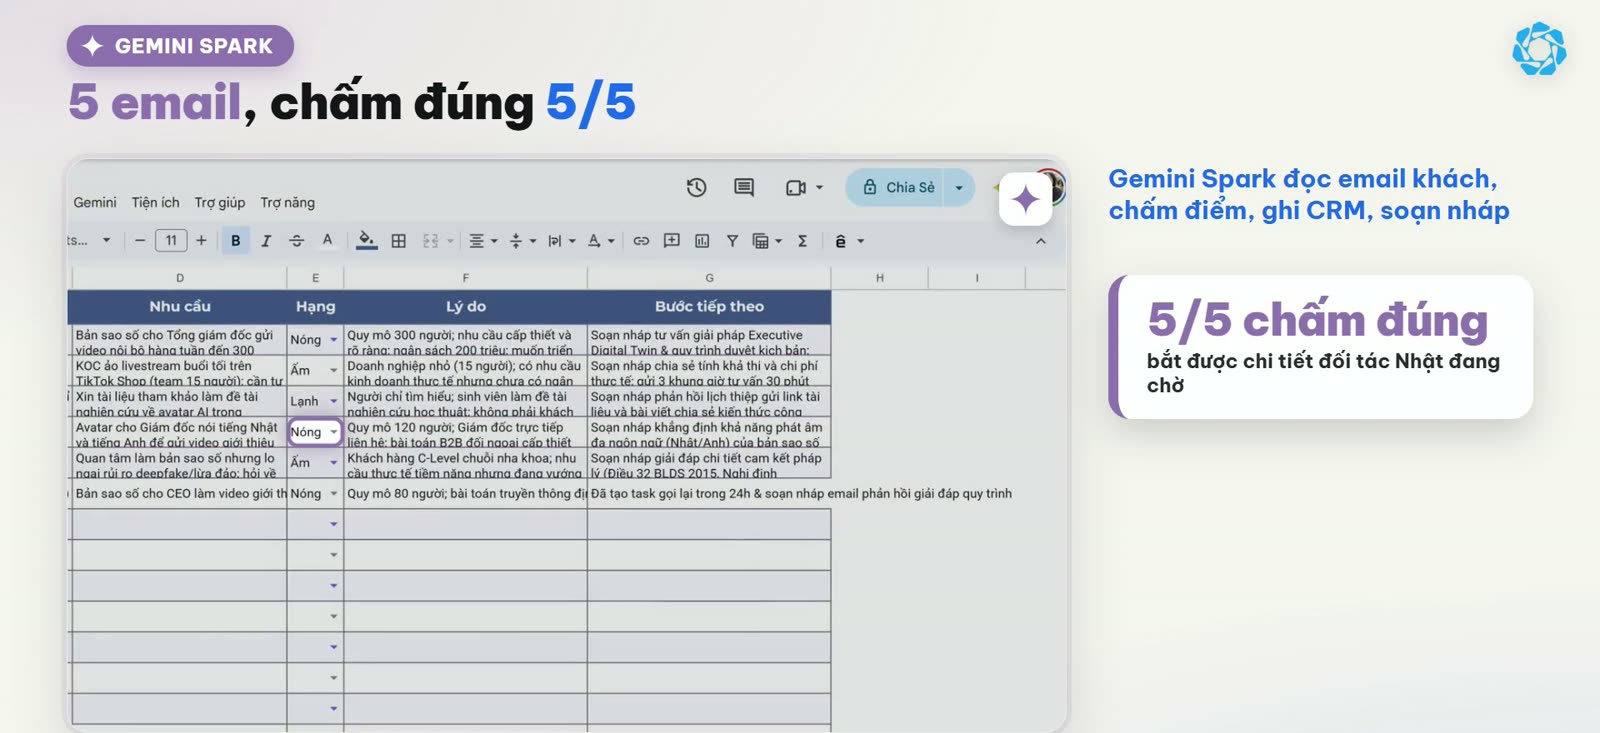Select cell 'Người chỉ tìm hiểu; sinh viên làm đề tài'

pos(465,402)
